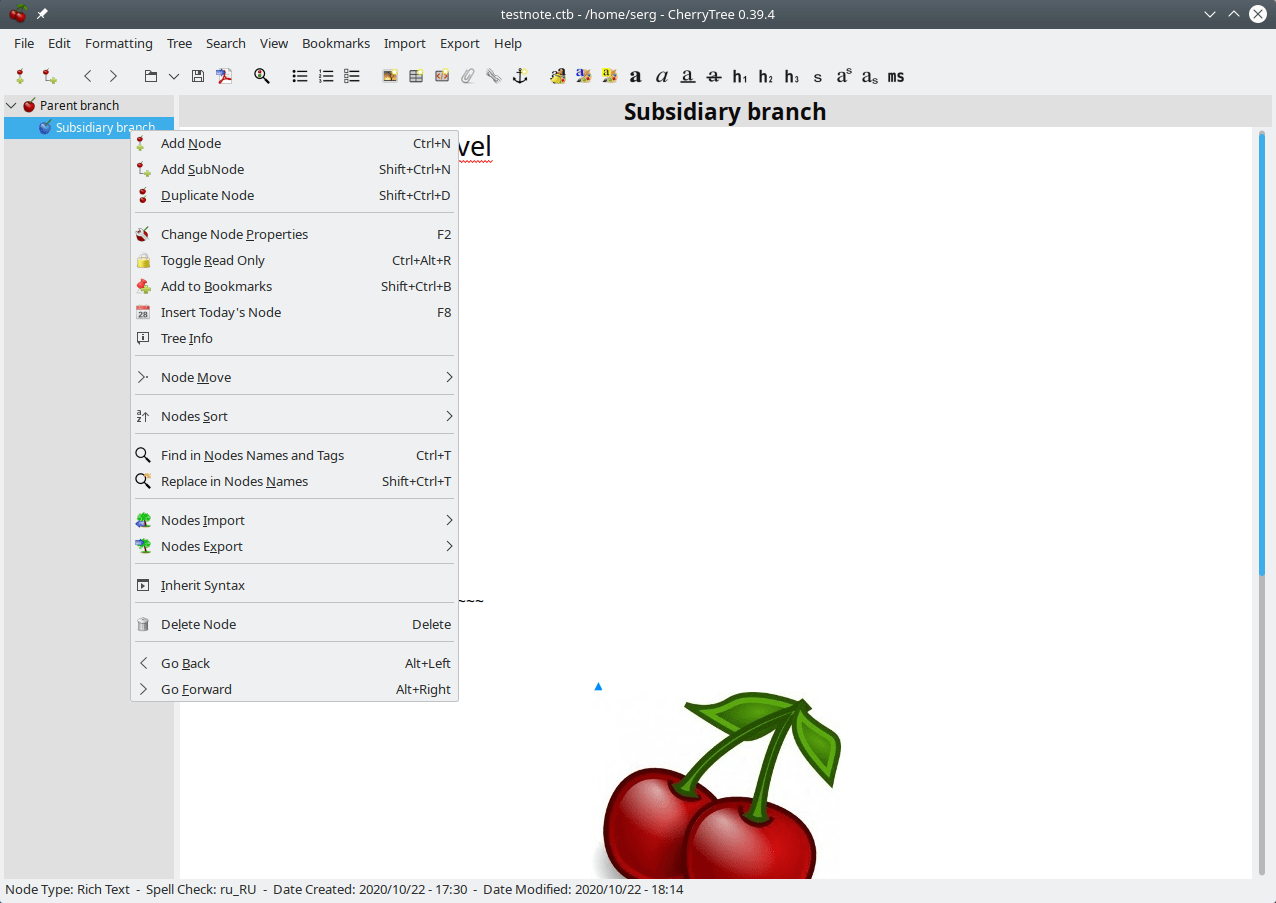Image resolution: width=1276 pixels, height=903 pixels.
Task: Toggle superscript formatting
Action: [x=843, y=76]
